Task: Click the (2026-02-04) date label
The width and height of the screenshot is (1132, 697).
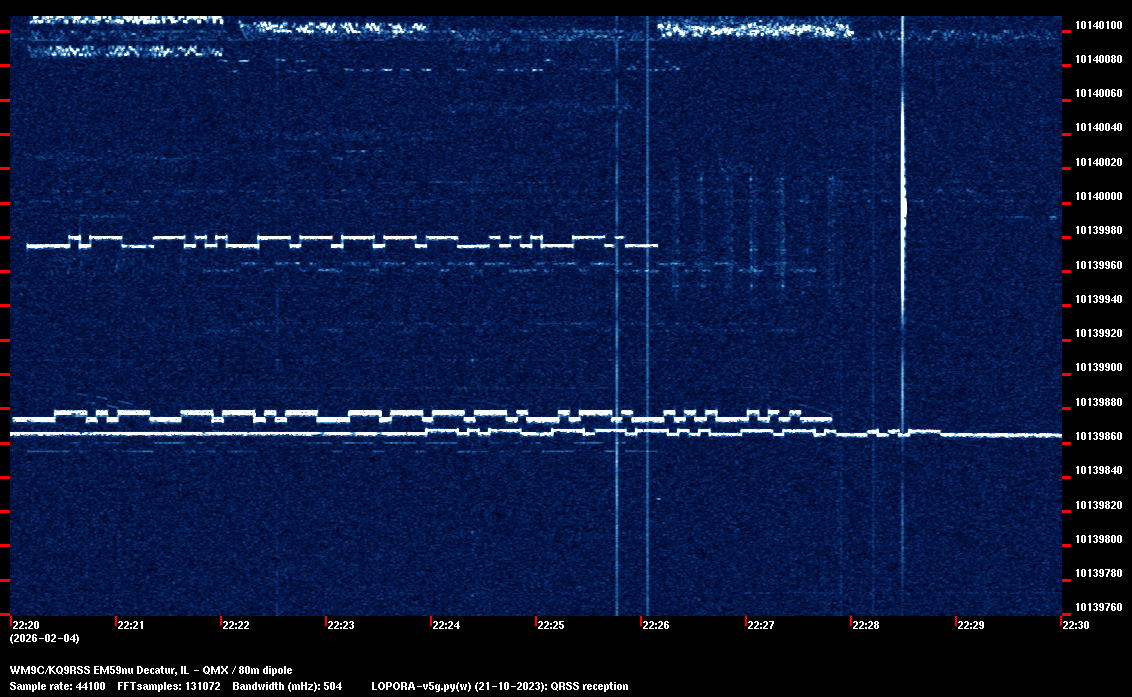Action: pyautogui.click(x=44, y=638)
